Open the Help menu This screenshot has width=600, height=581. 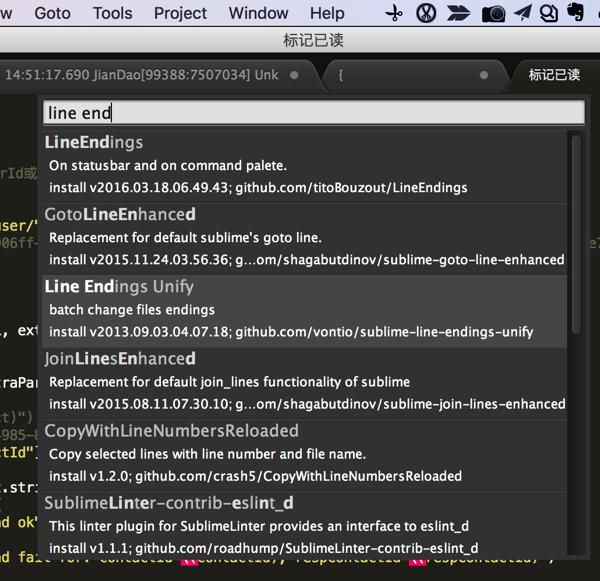pos(327,13)
